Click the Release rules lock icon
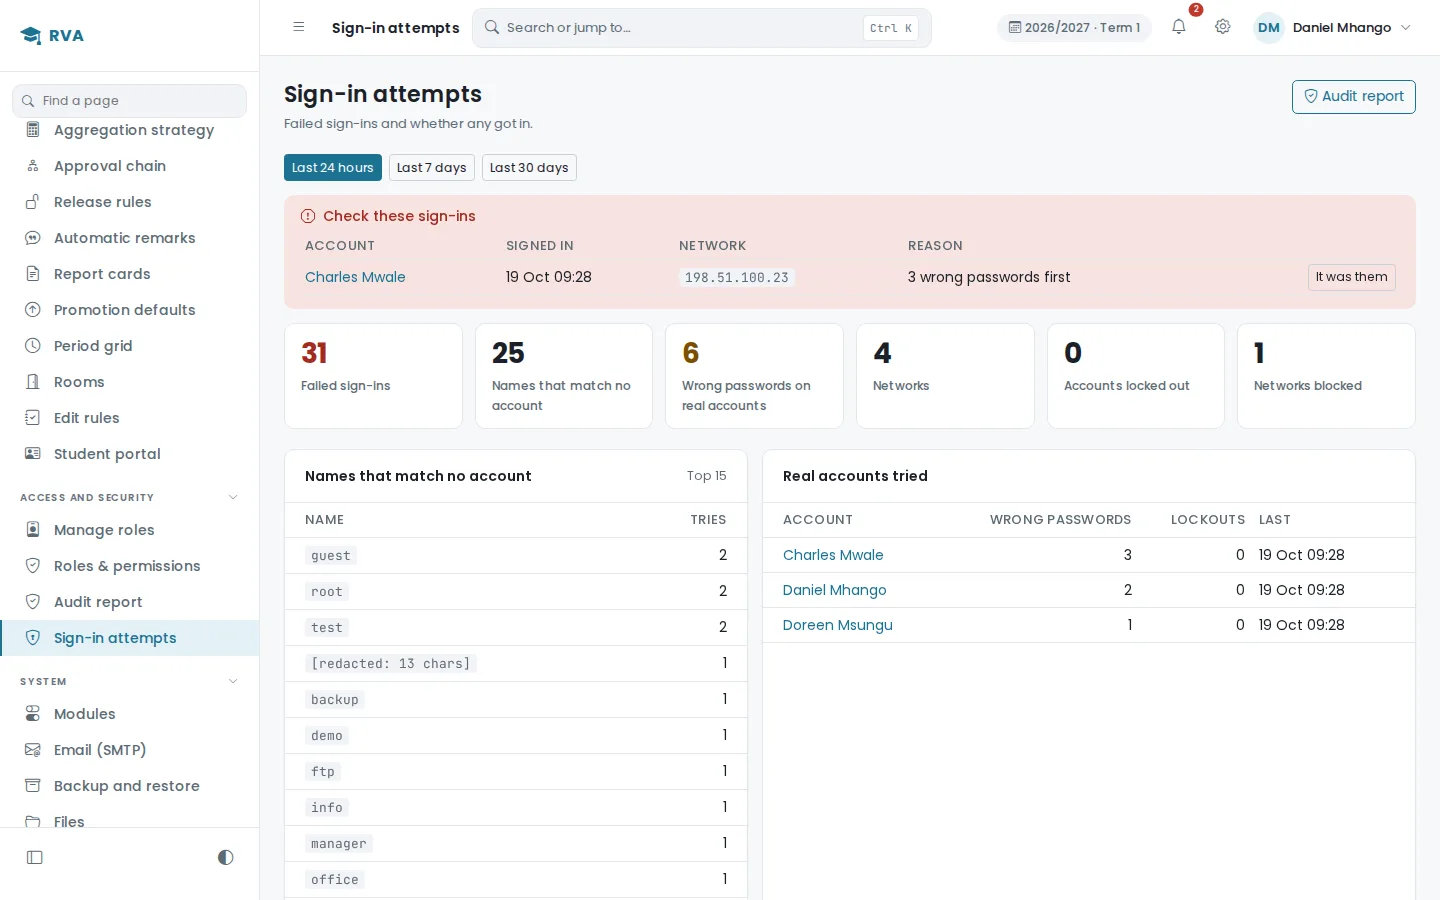This screenshot has width=1440, height=900. pyautogui.click(x=33, y=202)
